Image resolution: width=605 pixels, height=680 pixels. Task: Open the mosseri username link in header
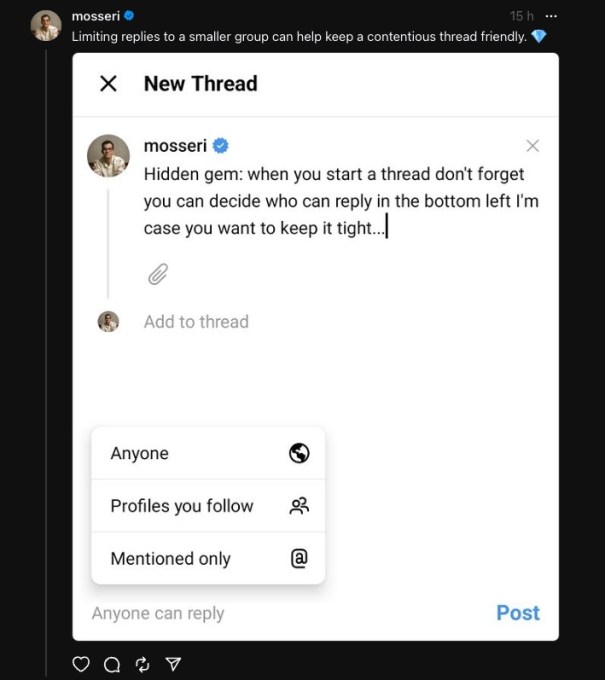coord(96,16)
